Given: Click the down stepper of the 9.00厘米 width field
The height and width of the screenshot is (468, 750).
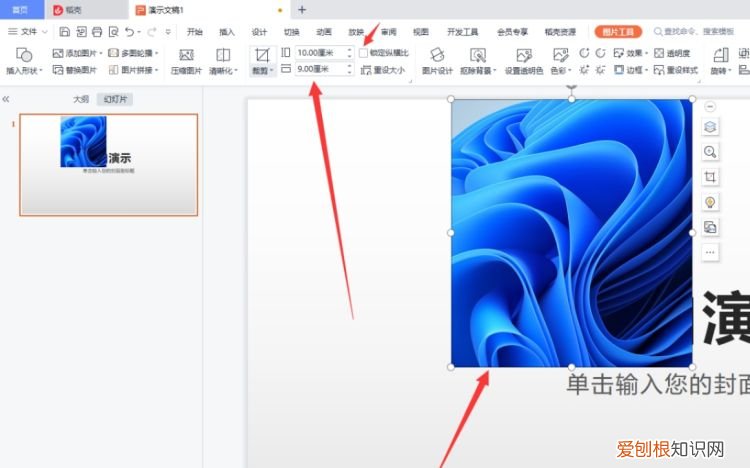Looking at the screenshot, I should click(350, 72).
